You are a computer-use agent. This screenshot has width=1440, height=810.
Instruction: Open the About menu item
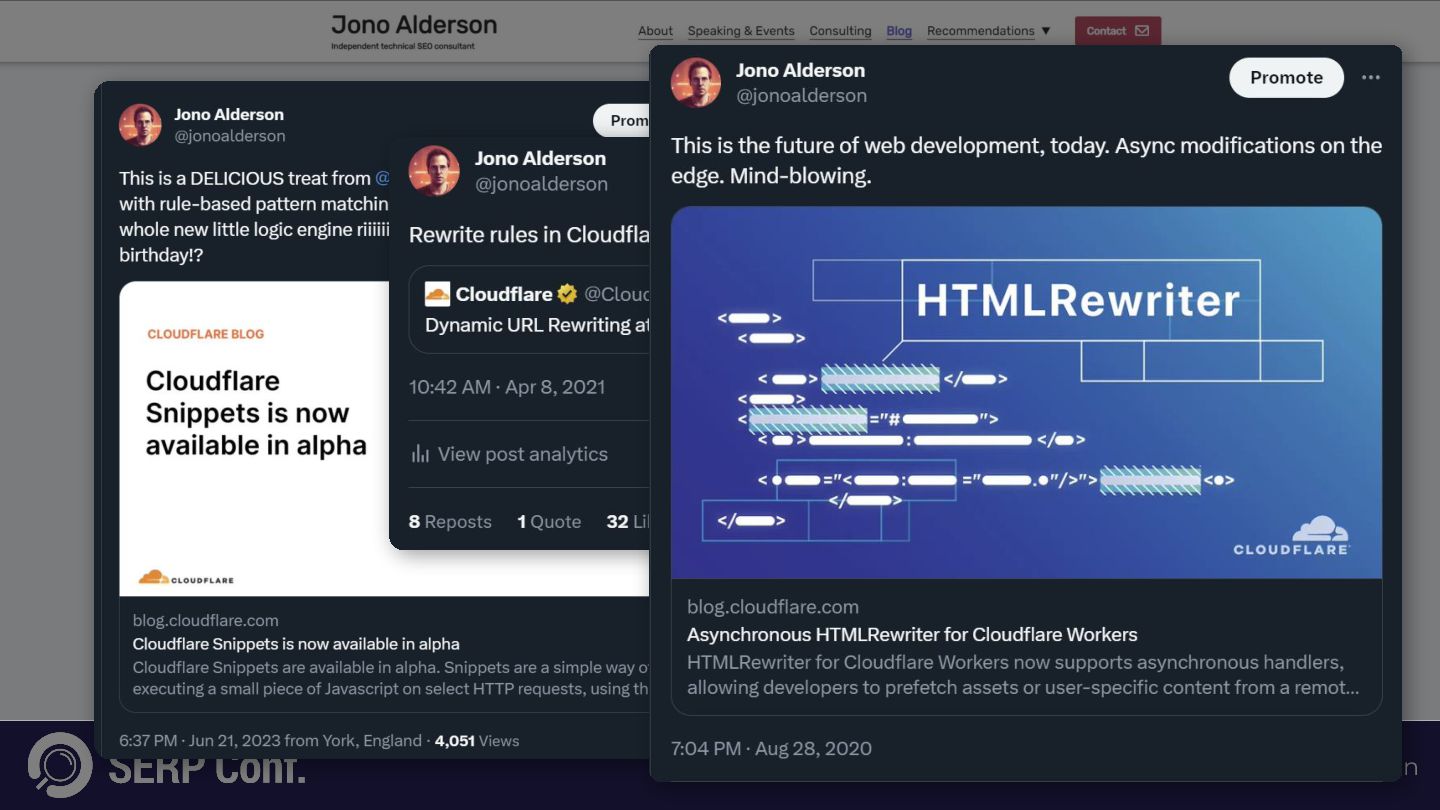coord(655,31)
